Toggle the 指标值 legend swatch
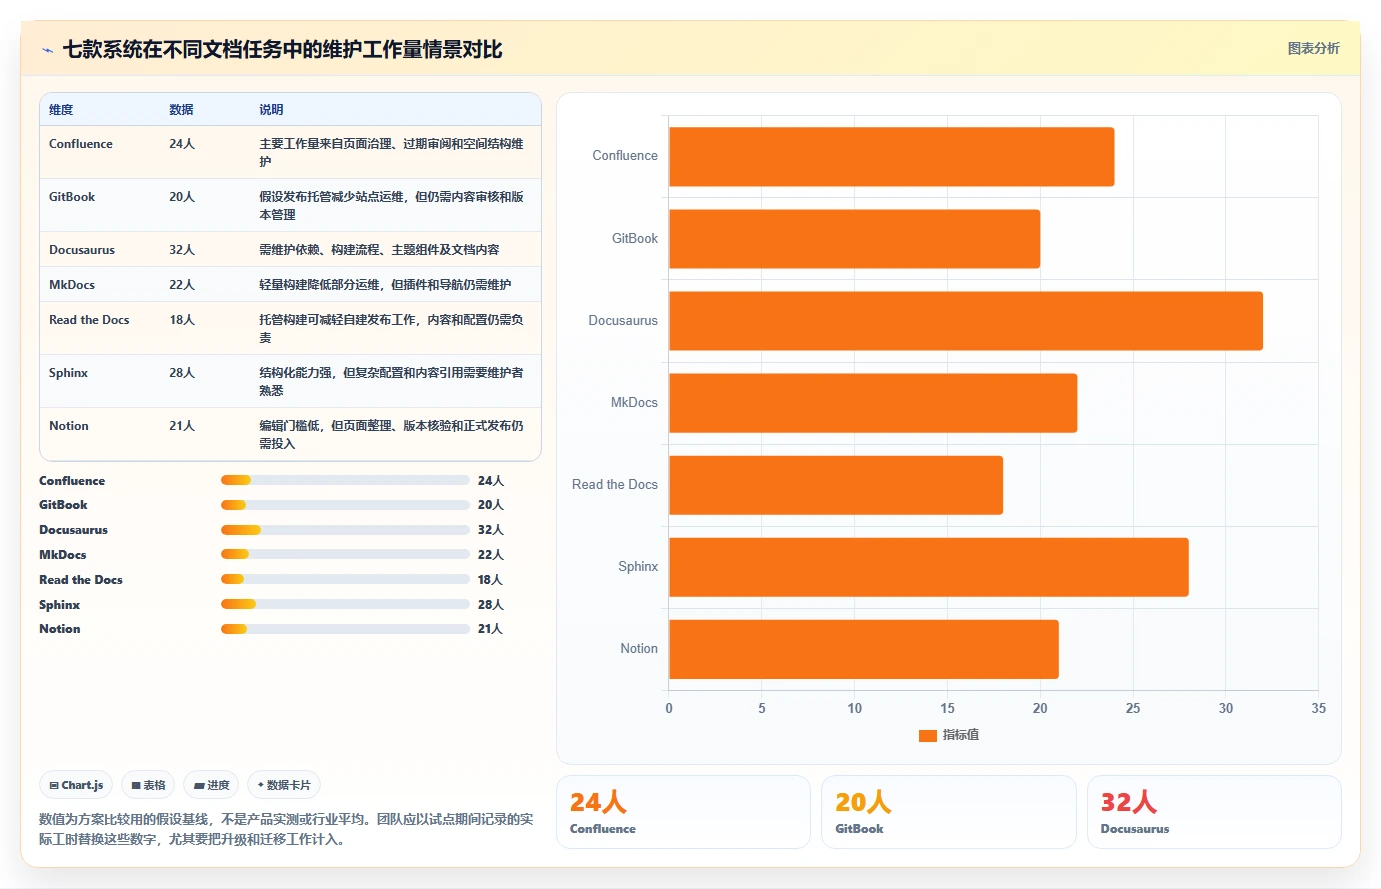 [927, 735]
